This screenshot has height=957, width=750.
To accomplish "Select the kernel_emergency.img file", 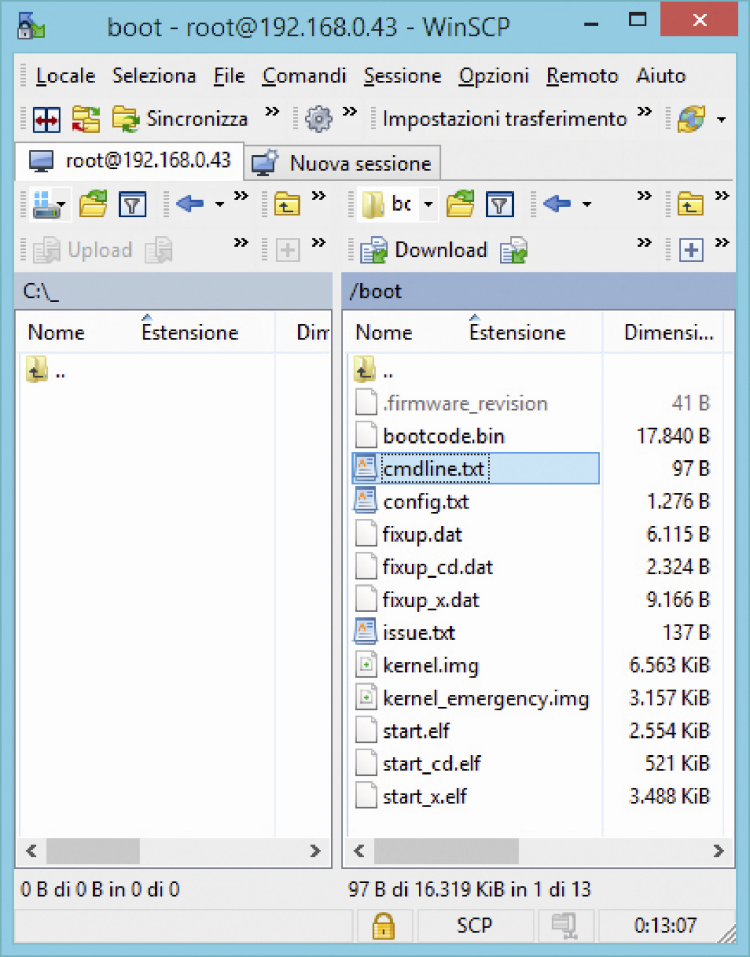I will [x=486, y=698].
